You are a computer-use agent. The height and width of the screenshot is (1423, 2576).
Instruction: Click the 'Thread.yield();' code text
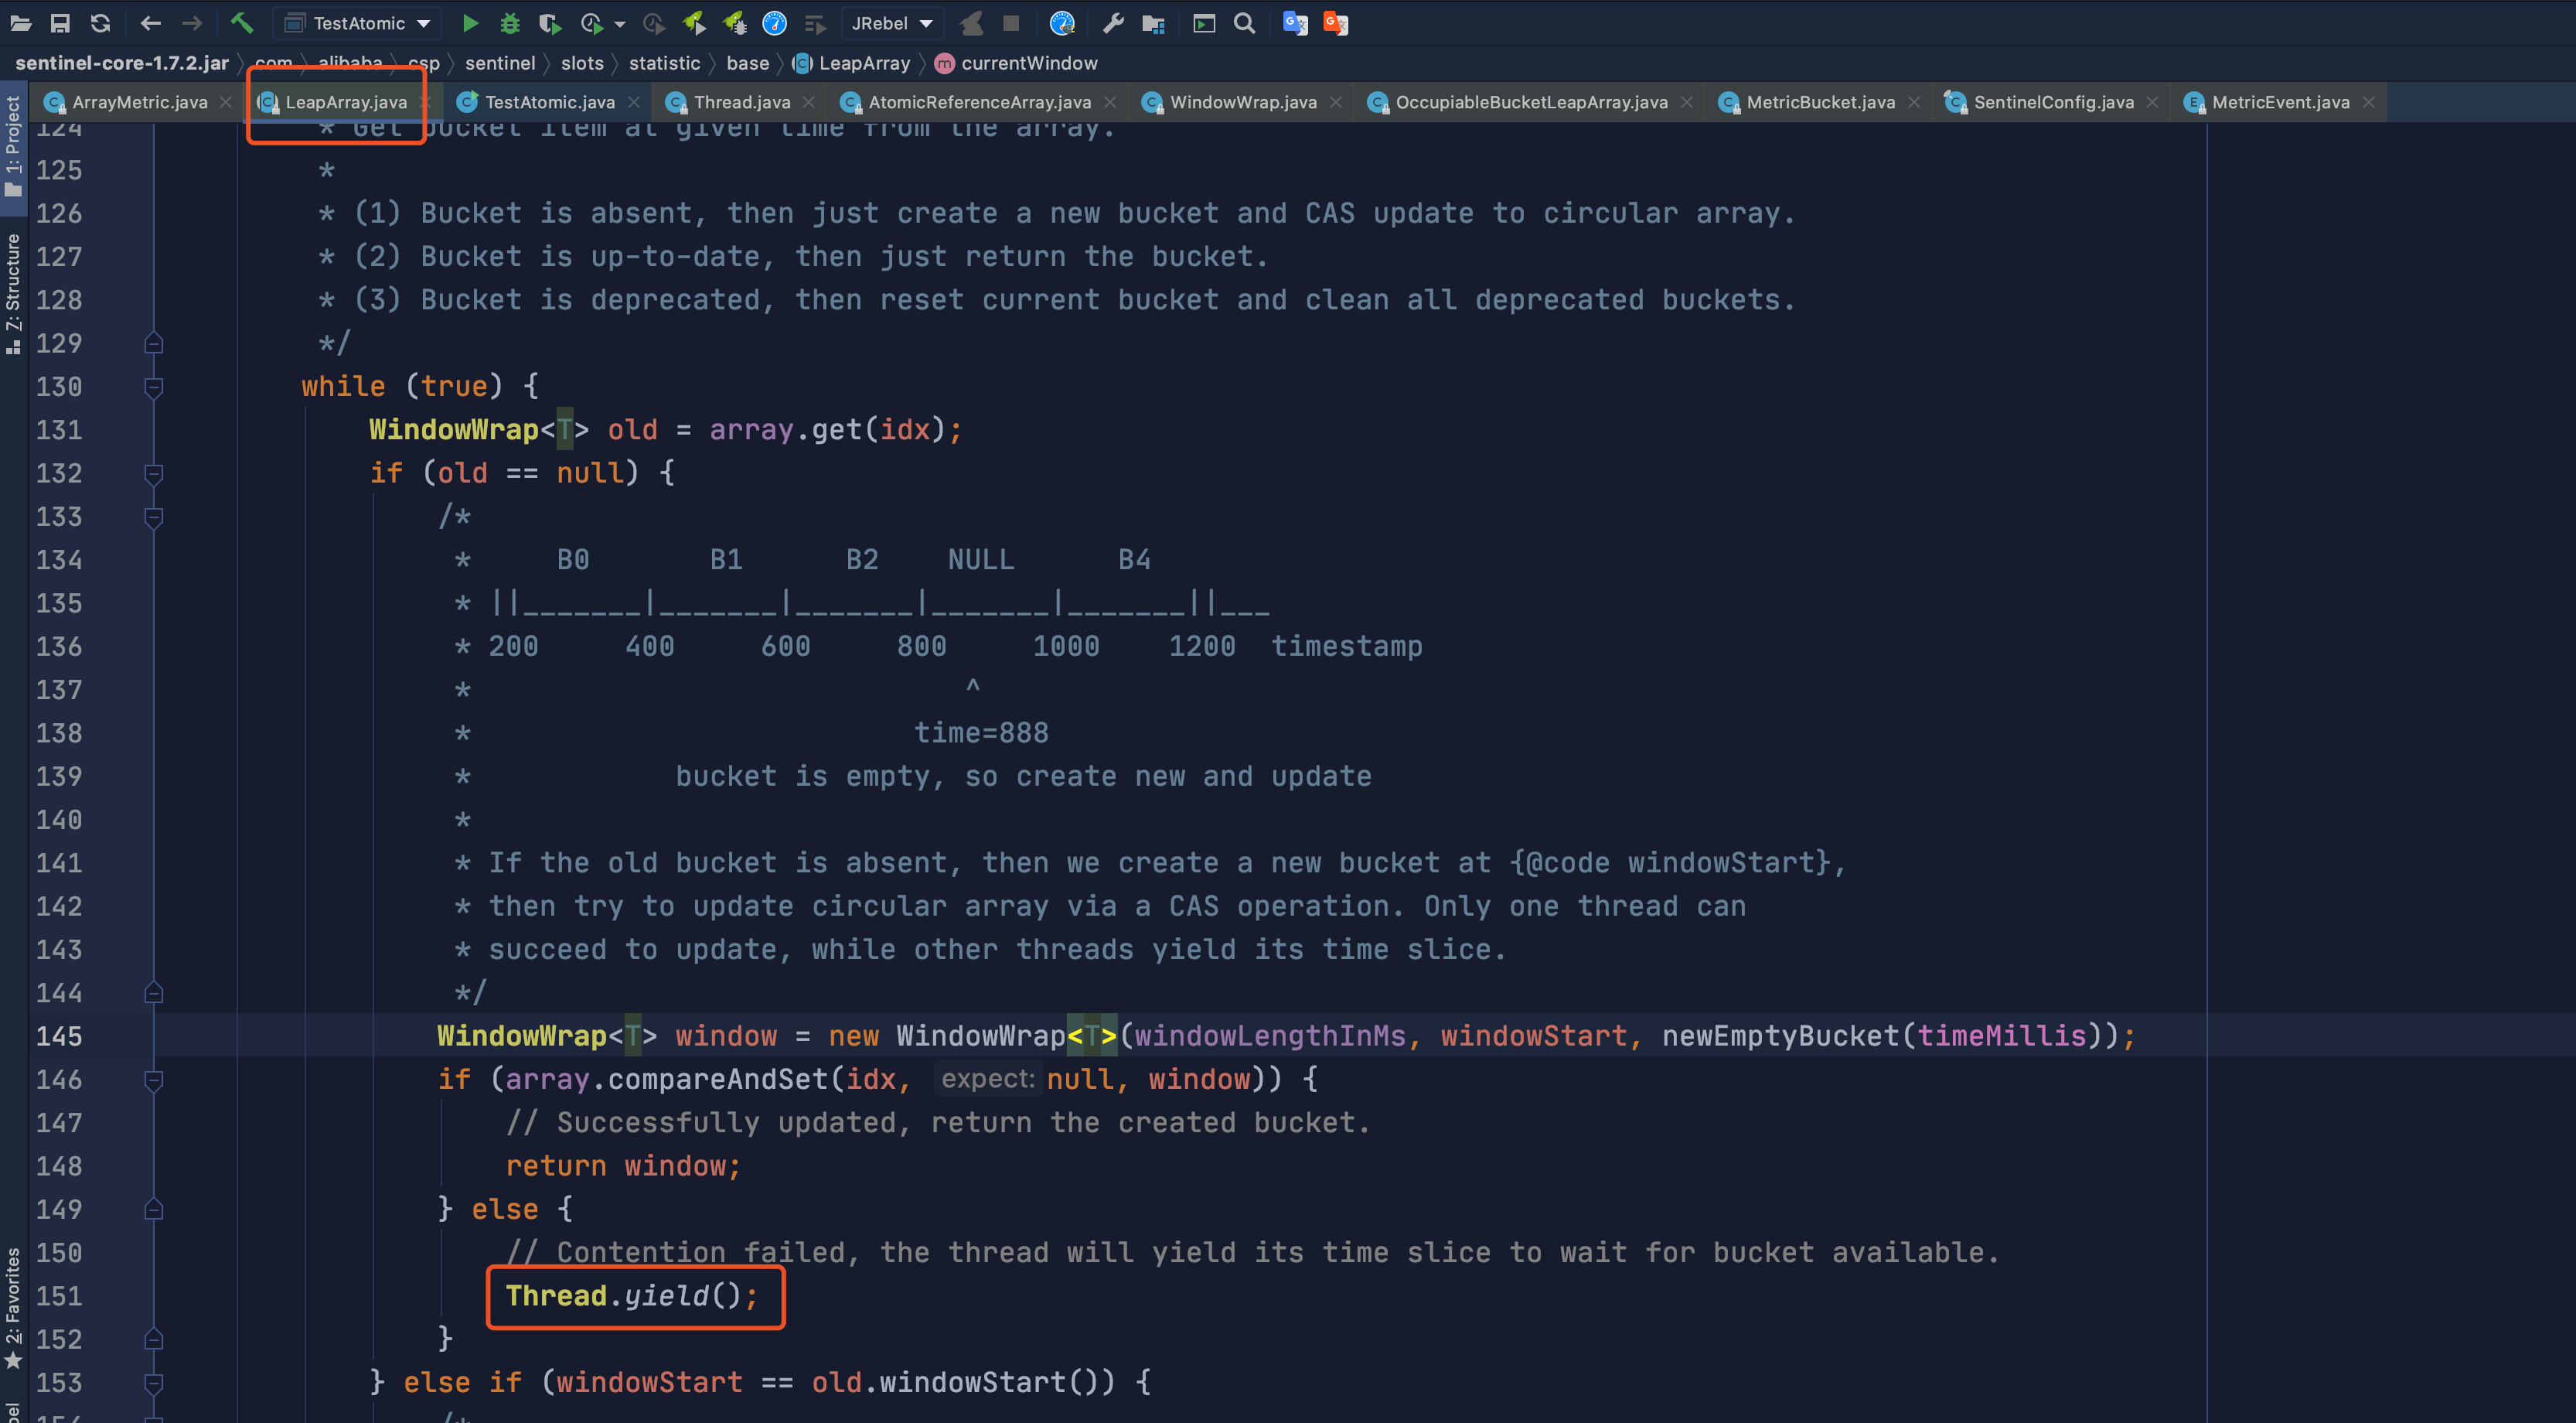(x=632, y=1297)
